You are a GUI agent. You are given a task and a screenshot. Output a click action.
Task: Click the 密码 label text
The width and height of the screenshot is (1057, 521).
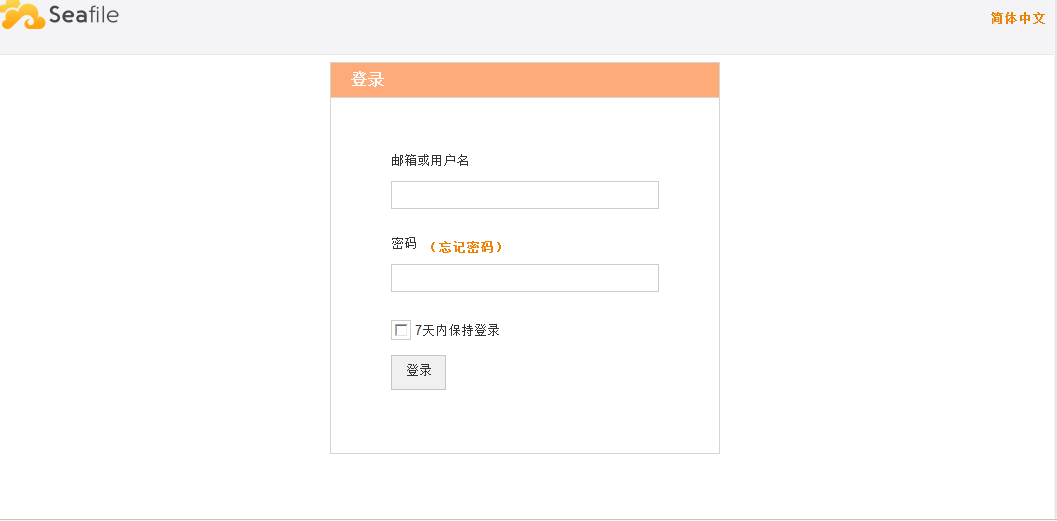point(403,243)
